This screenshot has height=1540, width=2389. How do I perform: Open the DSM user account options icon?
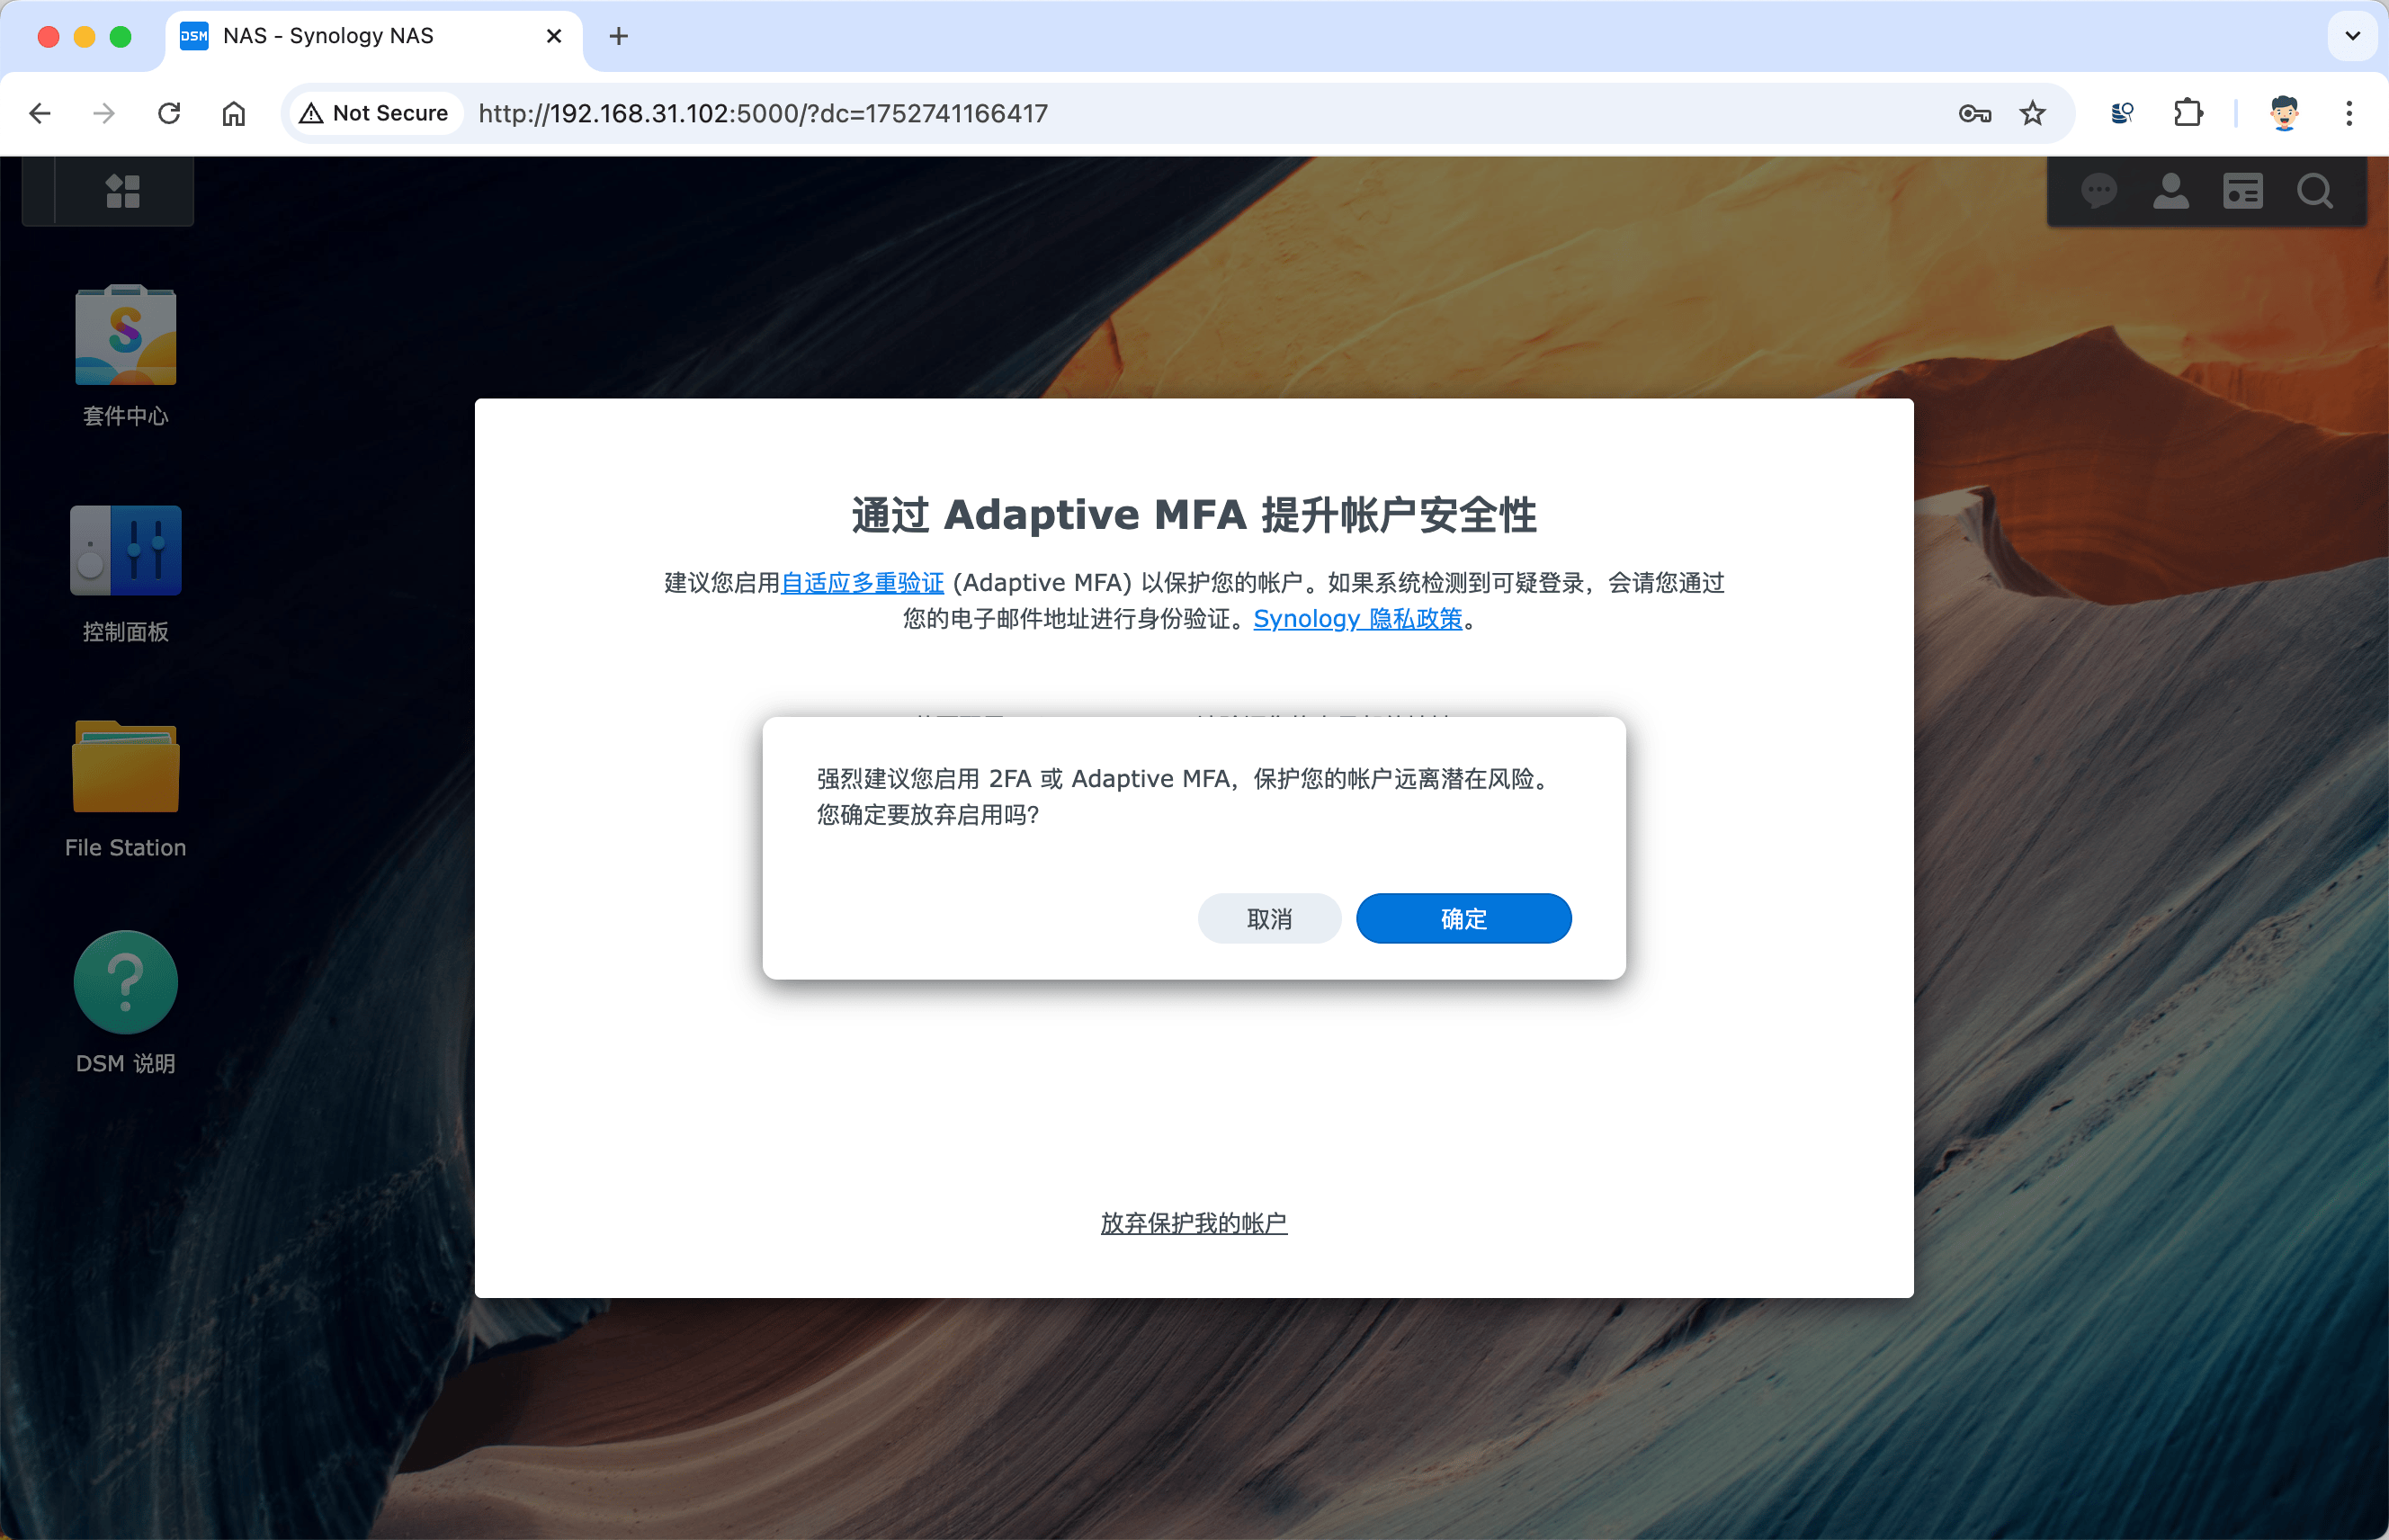coord(2170,191)
